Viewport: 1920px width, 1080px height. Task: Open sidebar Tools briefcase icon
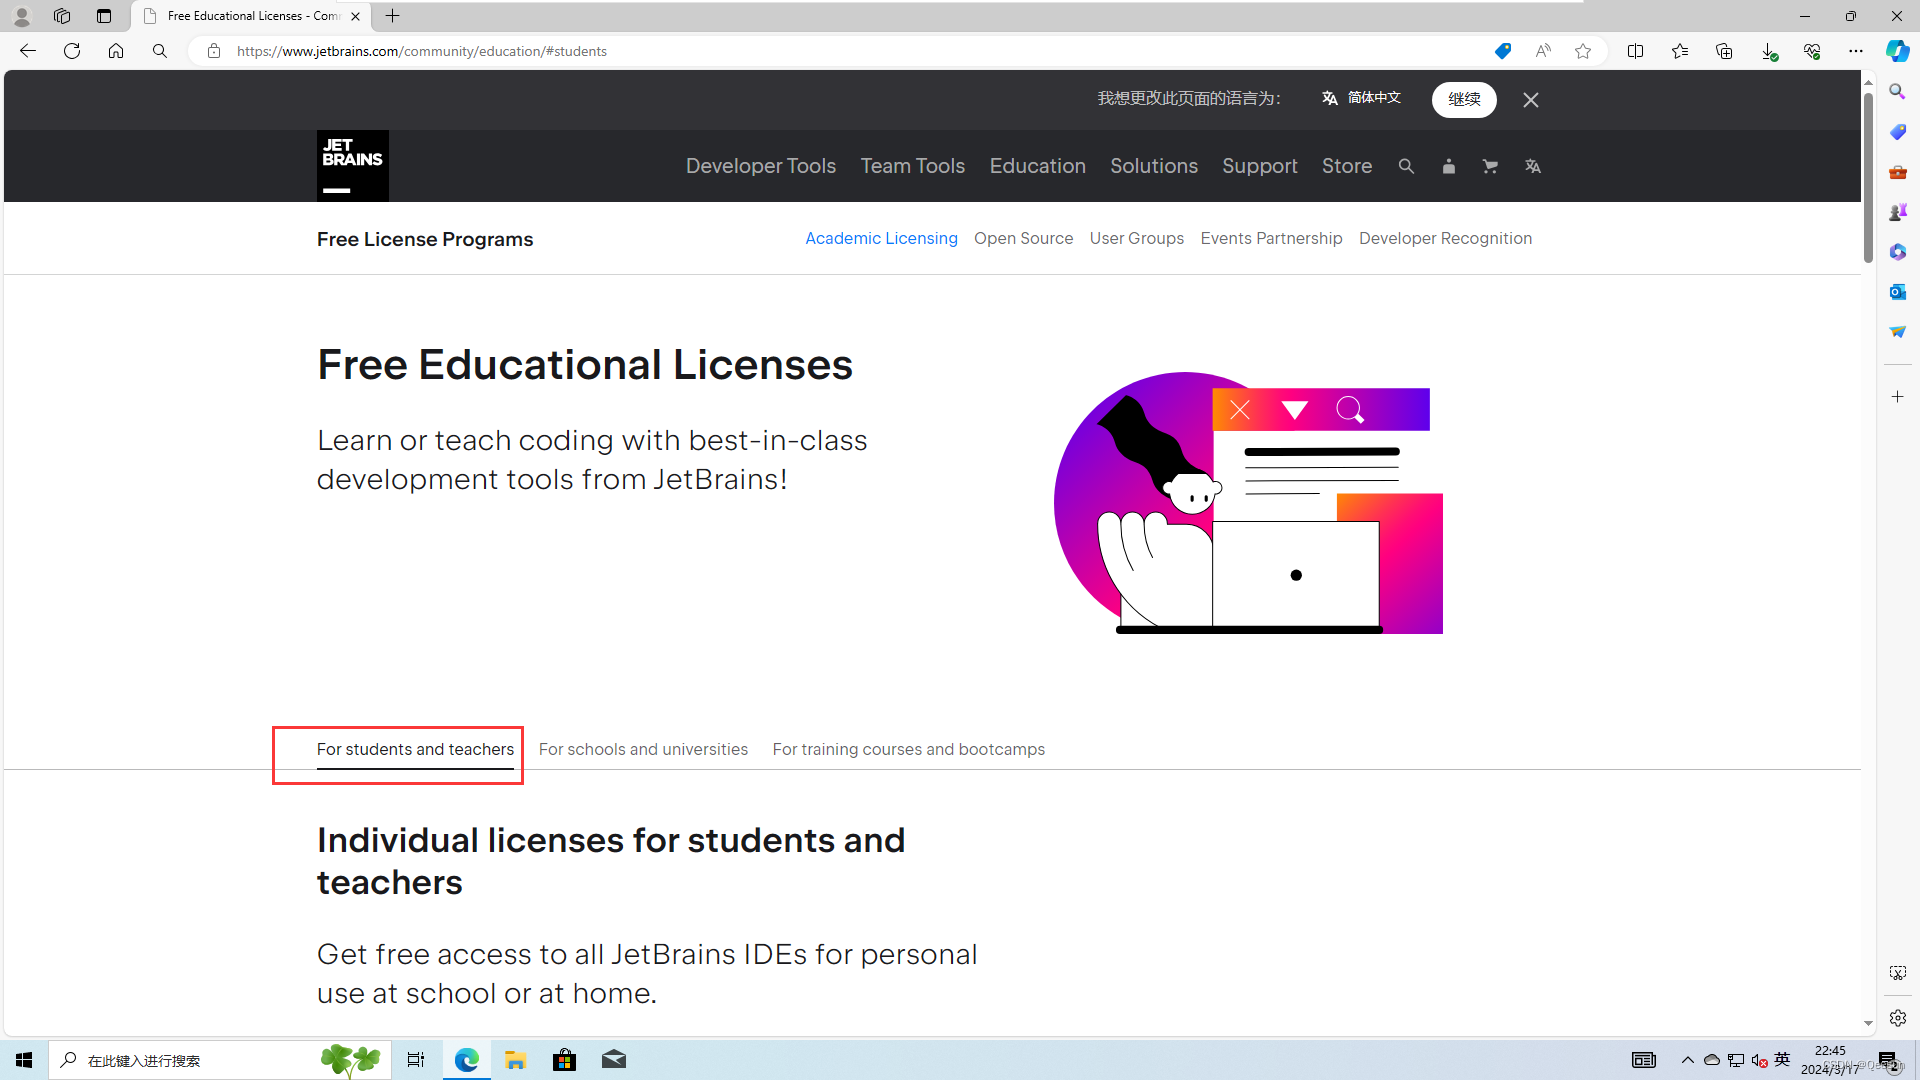point(1897,172)
